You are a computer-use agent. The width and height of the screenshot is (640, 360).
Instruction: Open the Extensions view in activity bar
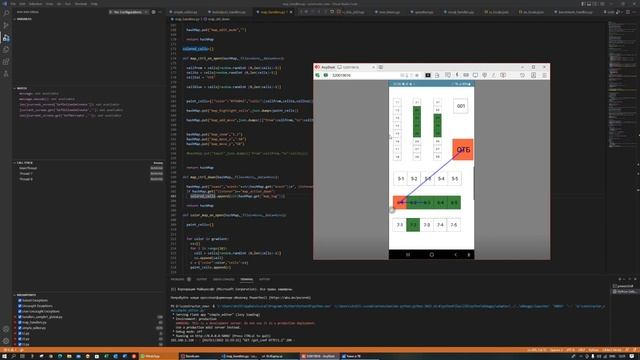[x=6, y=62]
